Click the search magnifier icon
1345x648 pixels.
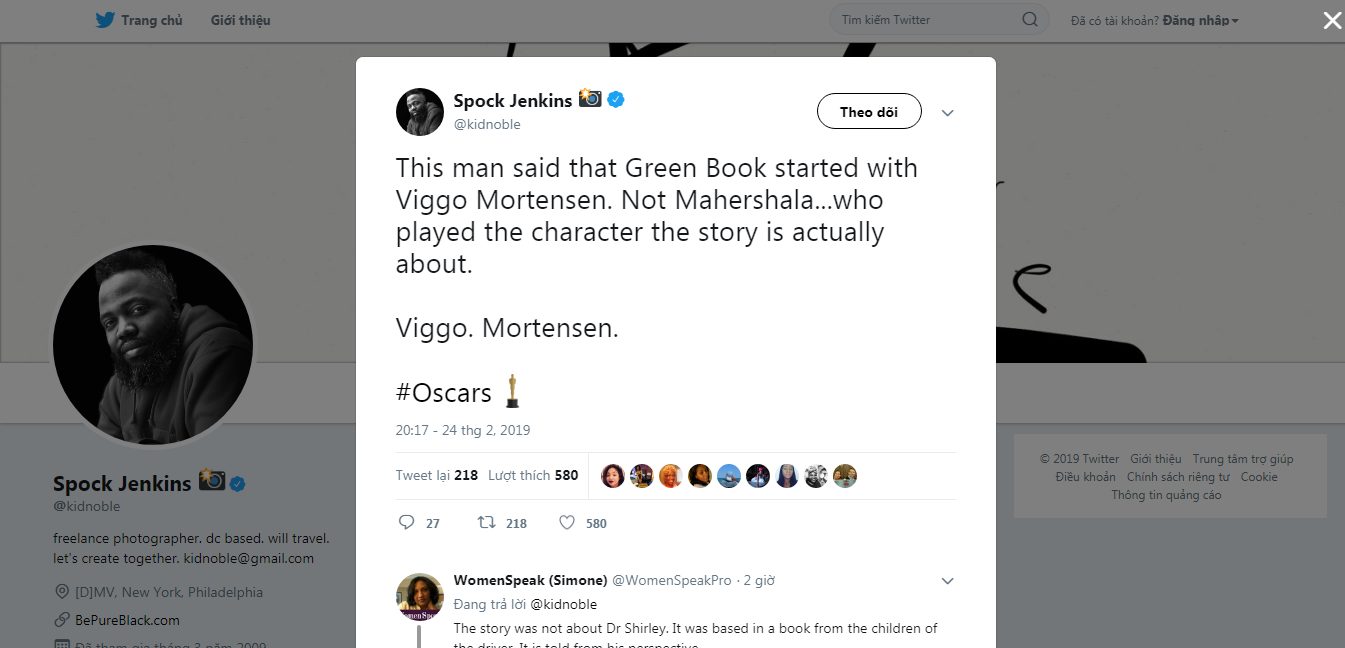pos(1029,20)
